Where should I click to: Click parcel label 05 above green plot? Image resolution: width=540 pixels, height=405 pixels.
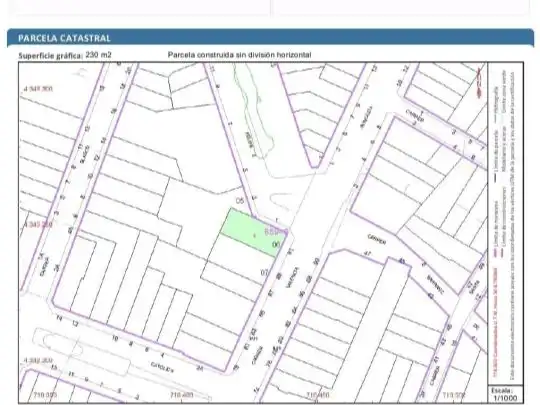click(240, 200)
